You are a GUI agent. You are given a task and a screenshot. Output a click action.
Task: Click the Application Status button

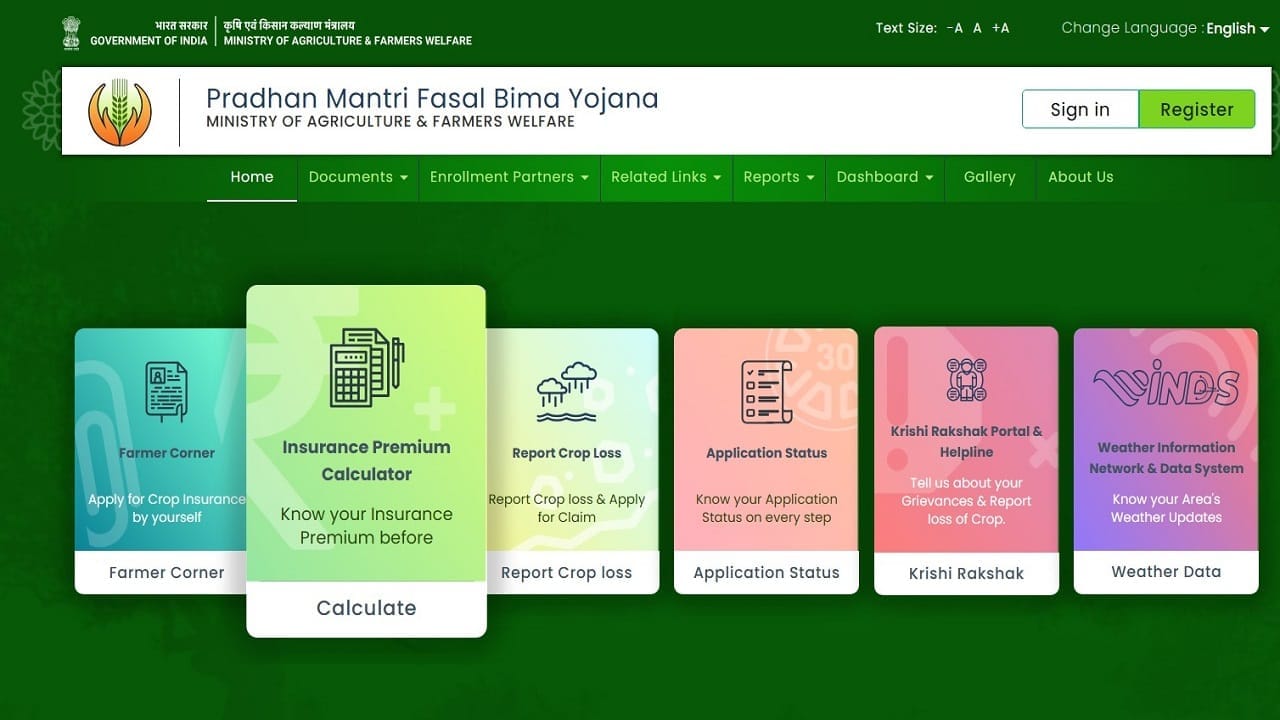point(766,573)
